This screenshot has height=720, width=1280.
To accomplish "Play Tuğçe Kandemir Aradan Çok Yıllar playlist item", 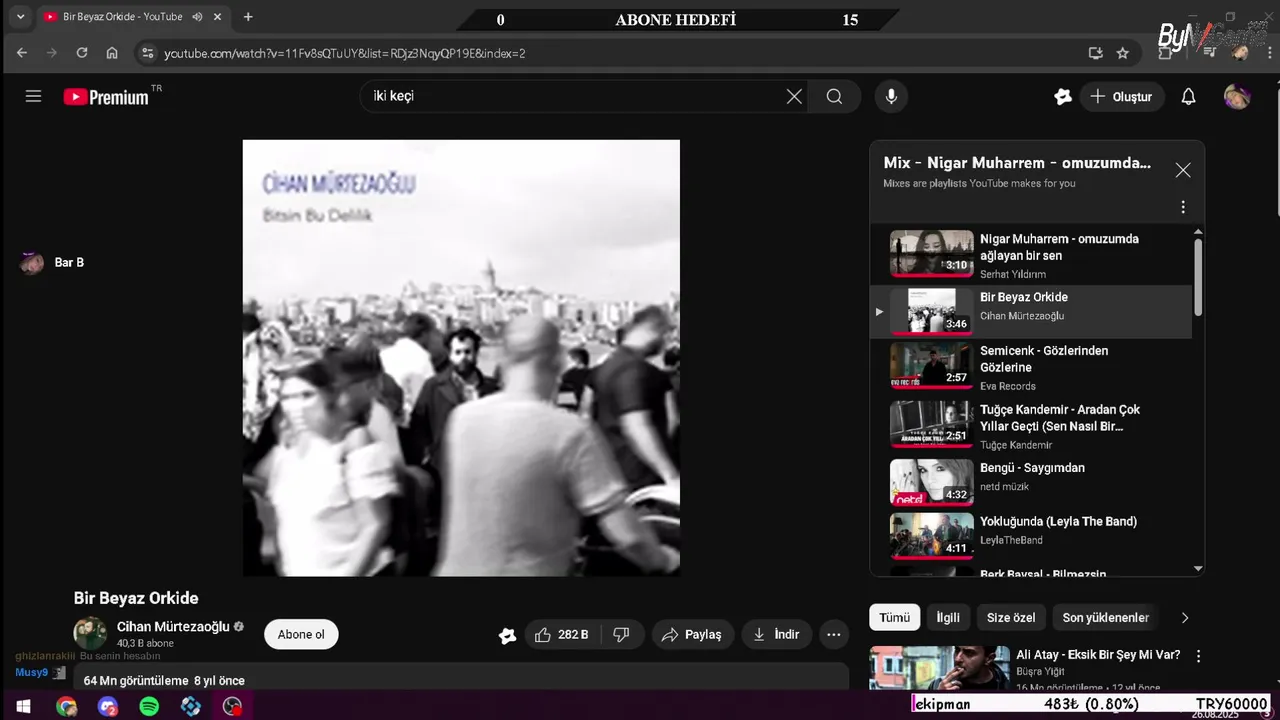I will pos(1031,425).
